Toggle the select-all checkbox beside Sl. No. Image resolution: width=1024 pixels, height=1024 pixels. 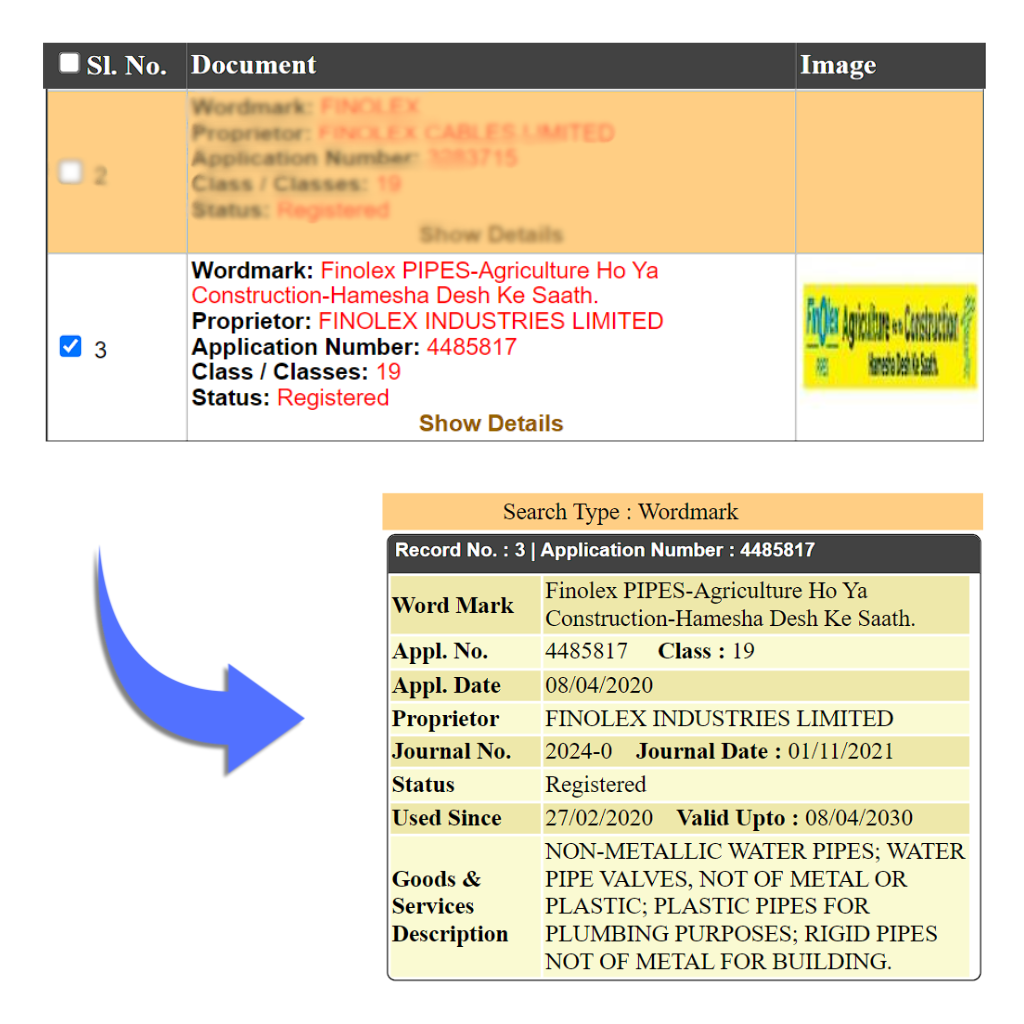(x=69, y=64)
